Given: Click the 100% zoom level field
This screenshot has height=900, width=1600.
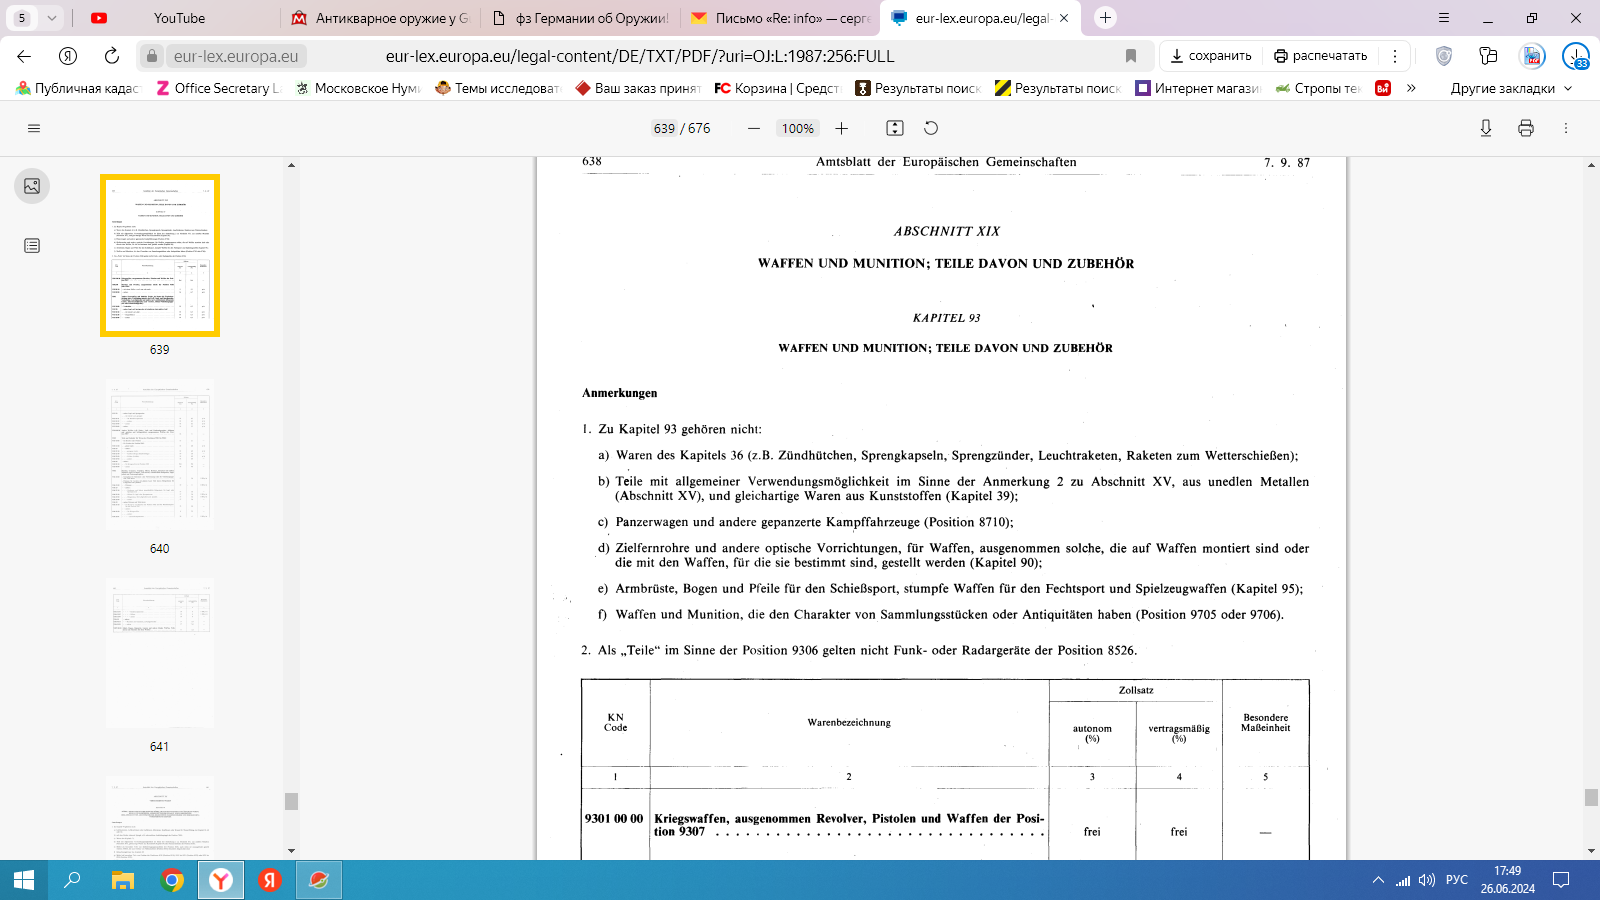Looking at the screenshot, I should [x=797, y=128].
